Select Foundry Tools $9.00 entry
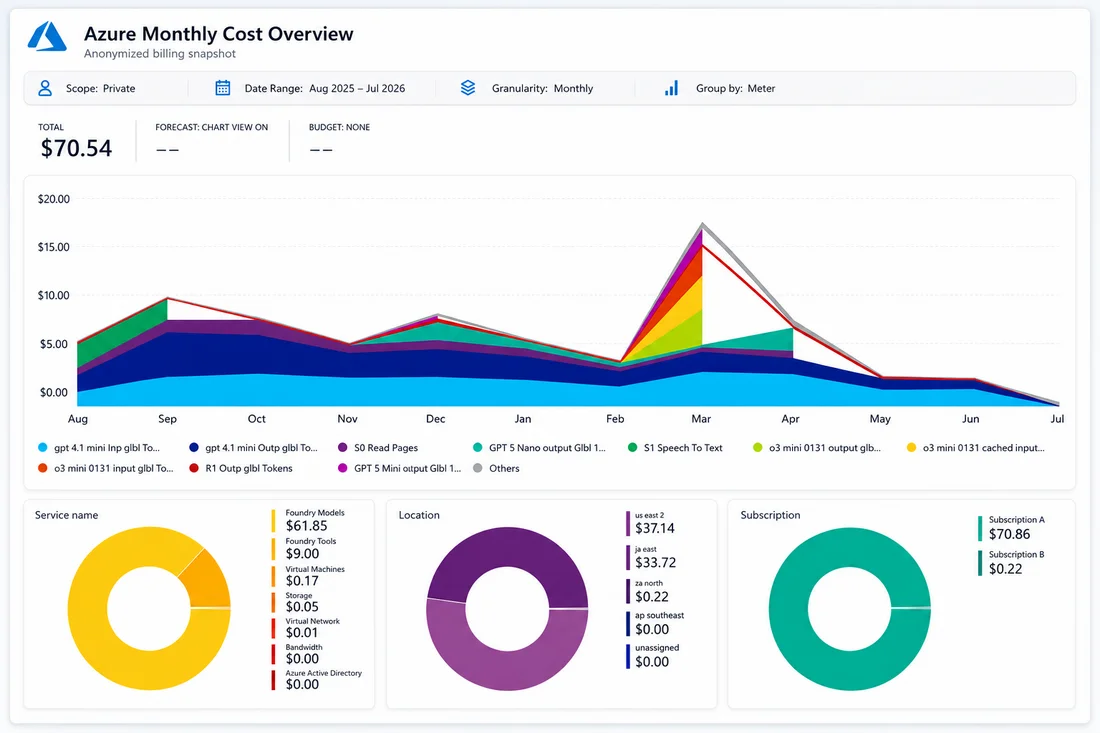Screen dimensions: 1100x733 pos(304,549)
